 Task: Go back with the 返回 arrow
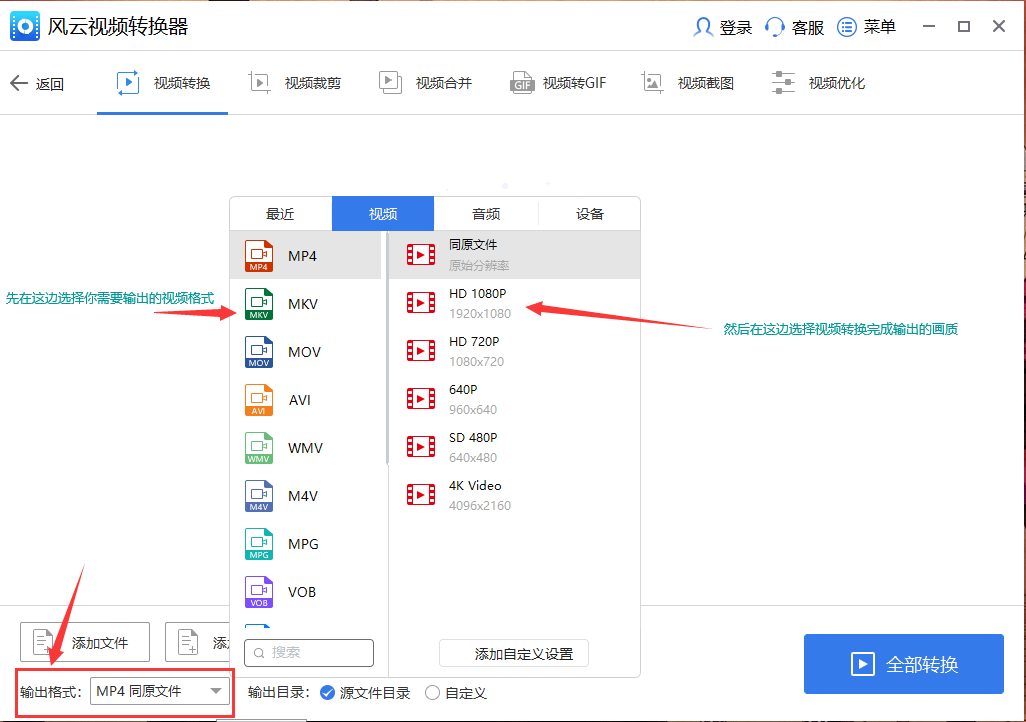pyautogui.click(x=19, y=83)
